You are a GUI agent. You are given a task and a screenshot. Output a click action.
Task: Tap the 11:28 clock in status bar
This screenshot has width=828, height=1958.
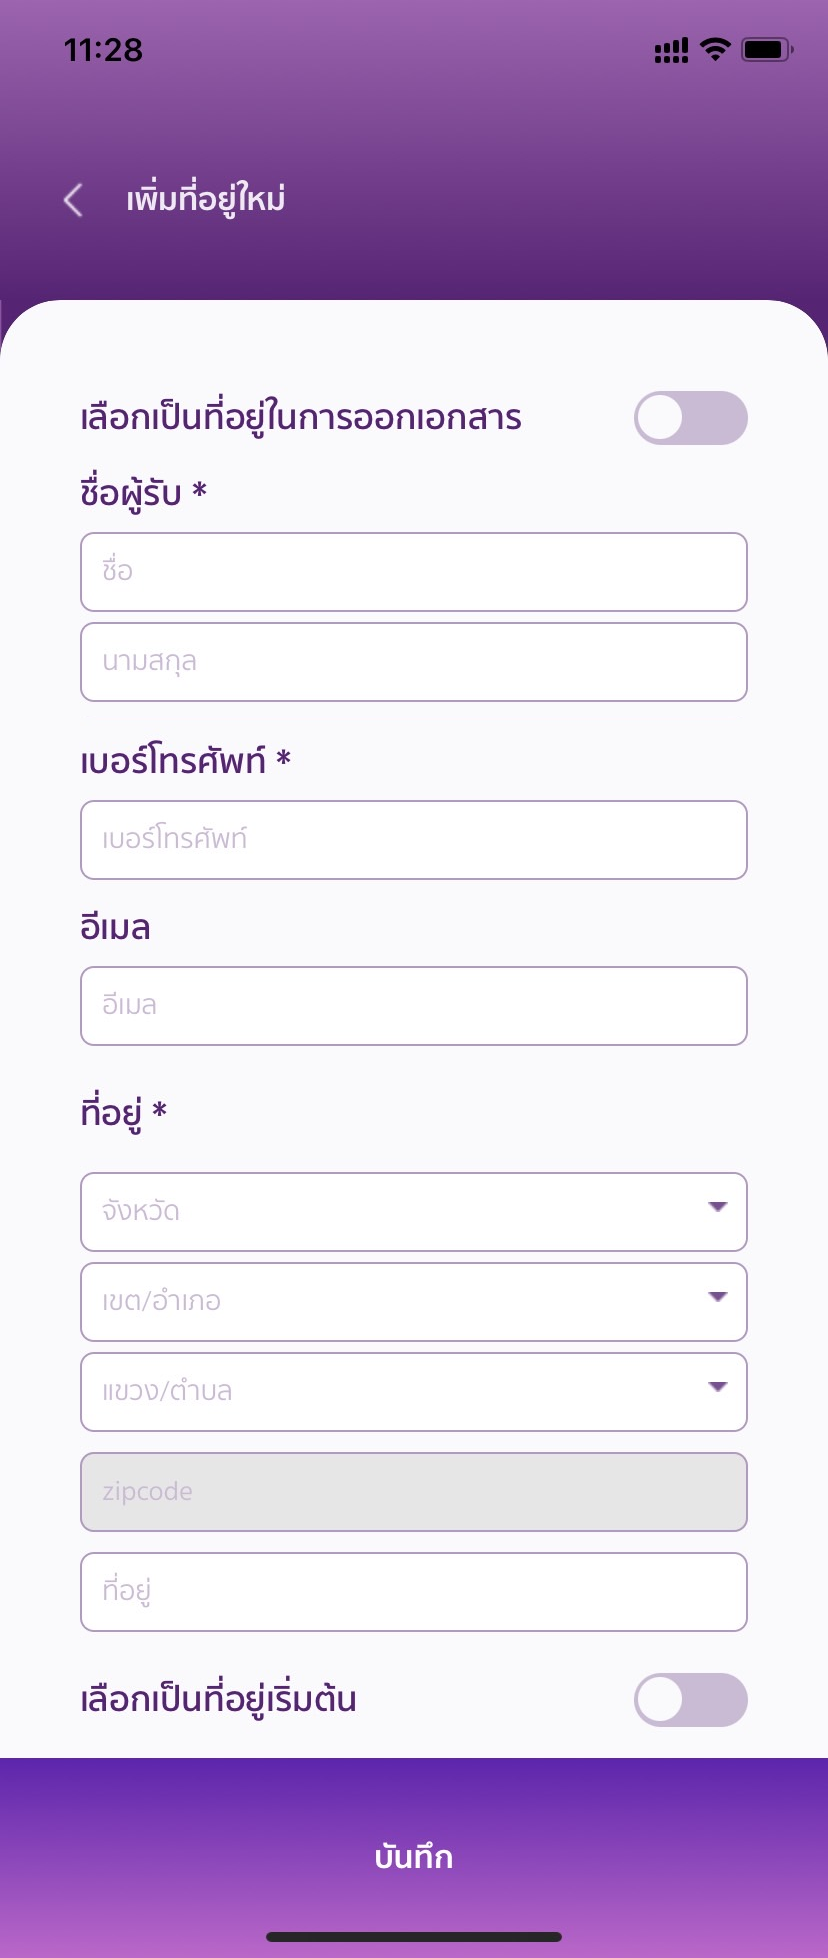point(103,50)
